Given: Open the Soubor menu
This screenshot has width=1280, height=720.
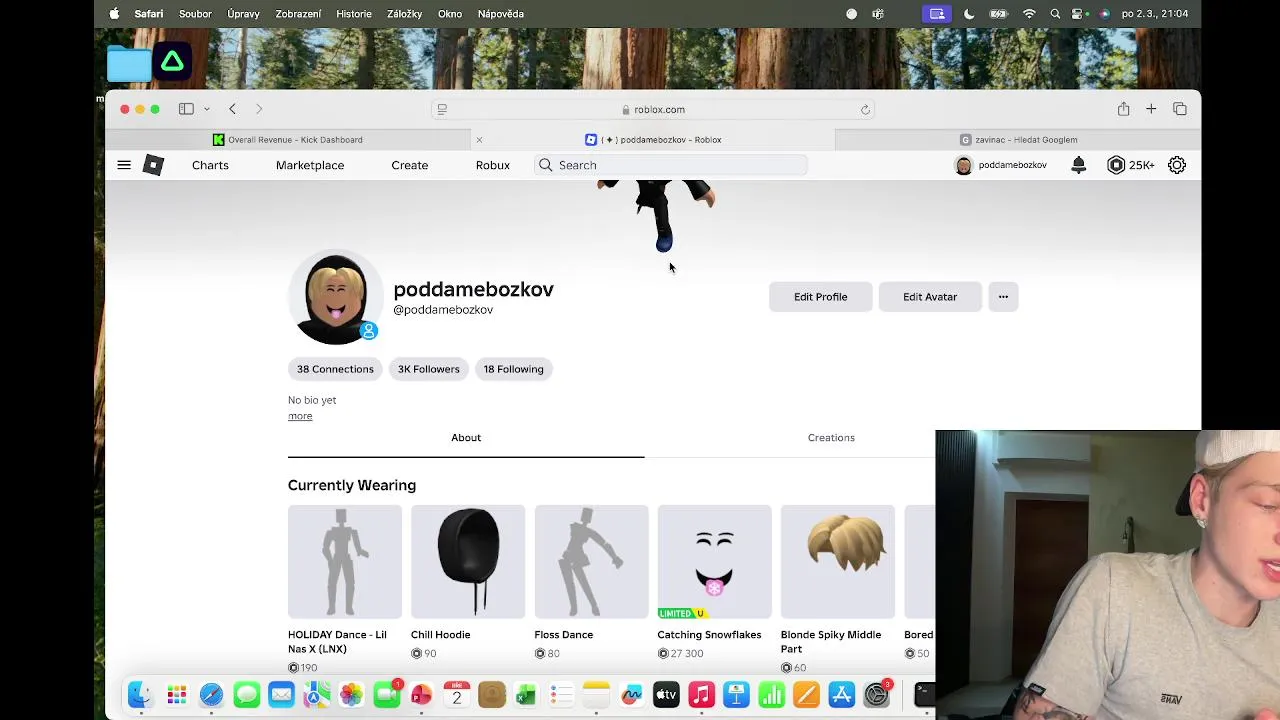Looking at the screenshot, I should click(195, 14).
